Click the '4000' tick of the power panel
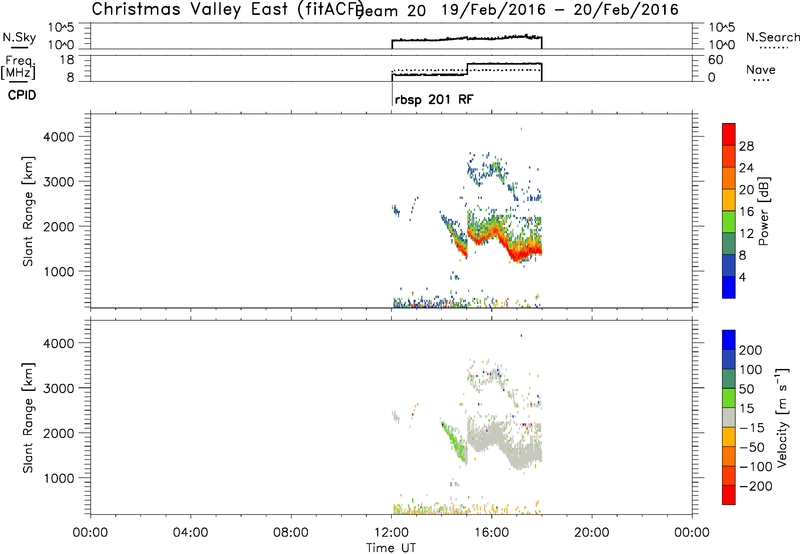This screenshot has width=800, height=554. pyautogui.click(x=59, y=137)
